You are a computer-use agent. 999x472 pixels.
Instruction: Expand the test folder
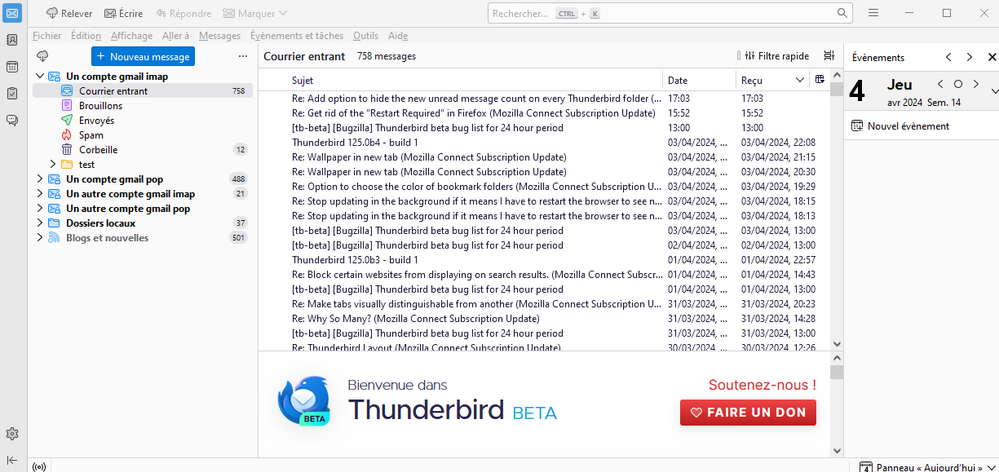pos(53,164)
